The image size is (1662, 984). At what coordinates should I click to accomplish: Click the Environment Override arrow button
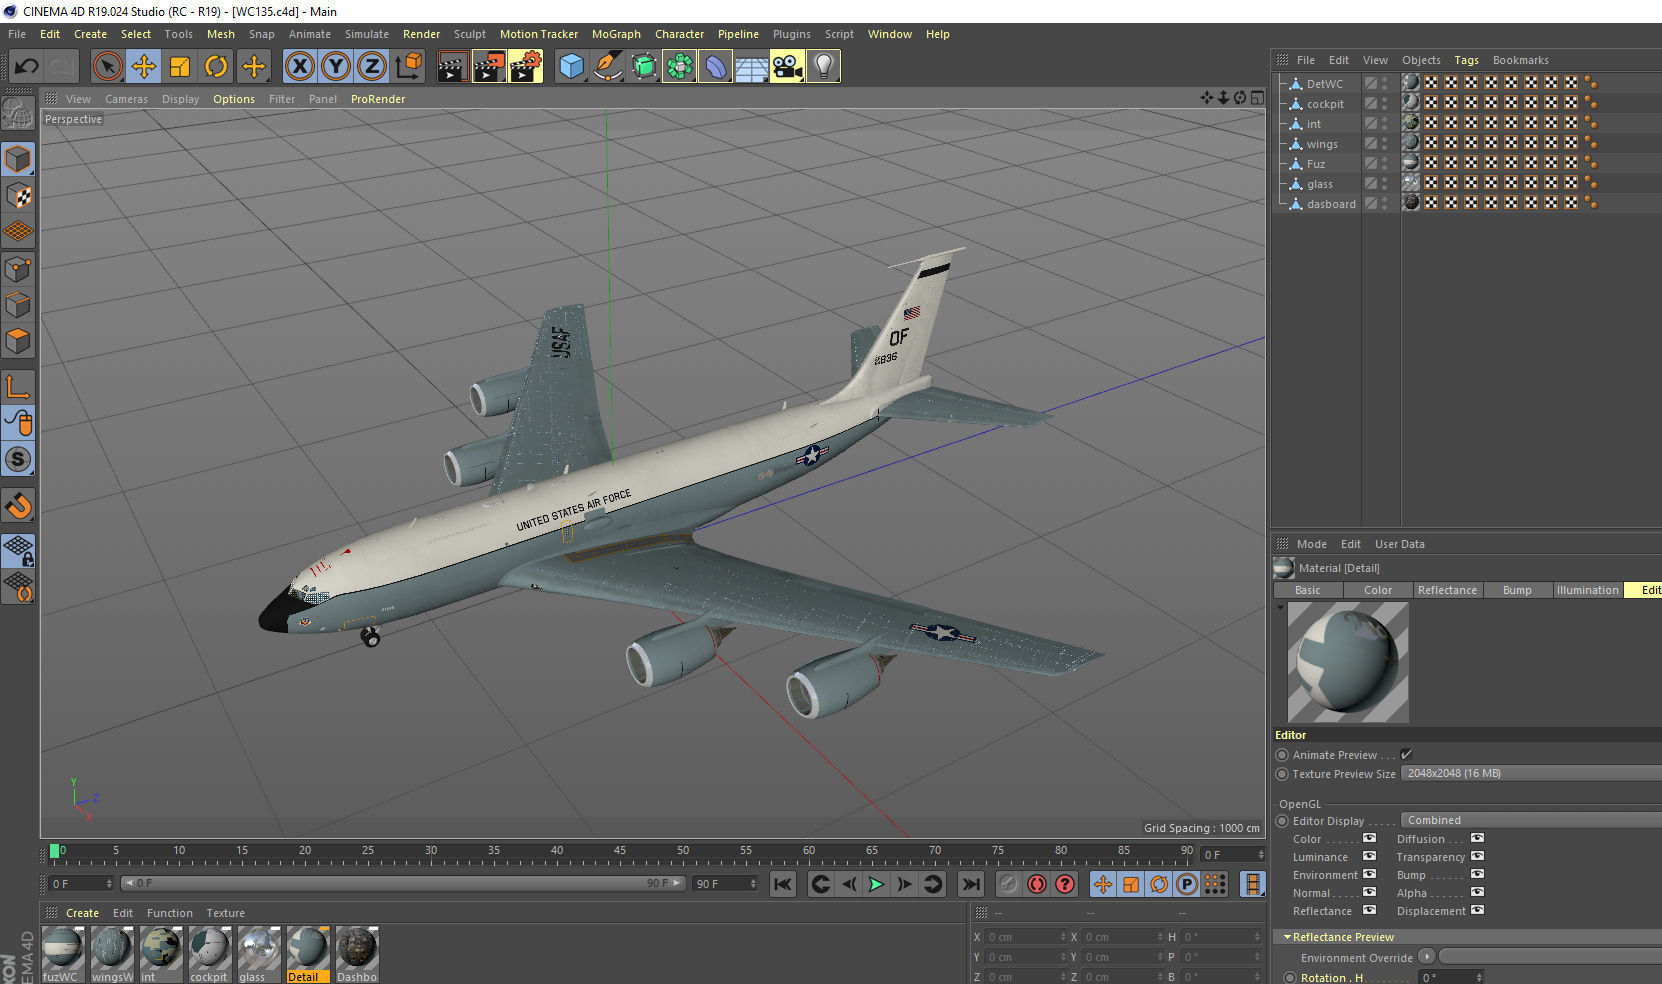tap(1427, 956)
